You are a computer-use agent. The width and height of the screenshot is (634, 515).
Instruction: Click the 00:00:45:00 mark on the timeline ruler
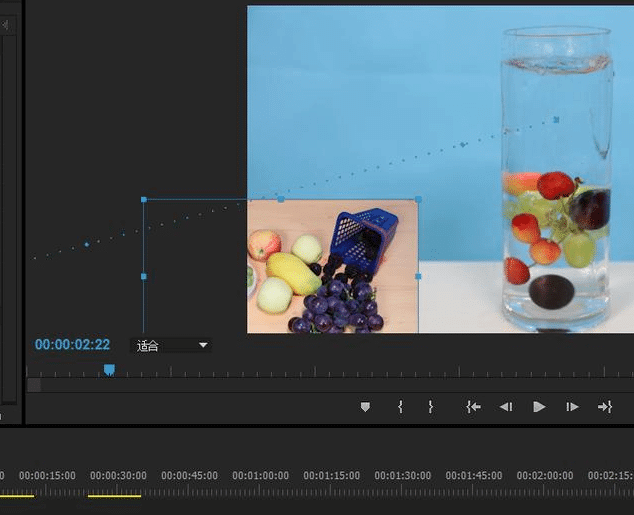189,475
